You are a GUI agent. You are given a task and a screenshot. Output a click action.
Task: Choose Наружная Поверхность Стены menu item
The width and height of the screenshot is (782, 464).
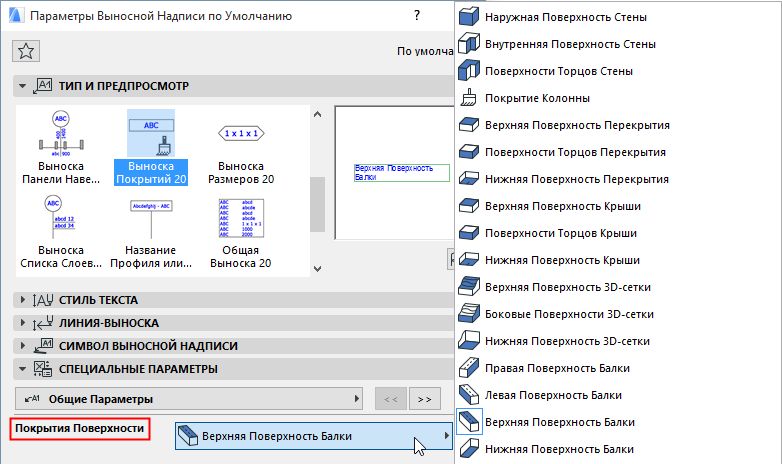pyautogui.click(x=618, y=17)
